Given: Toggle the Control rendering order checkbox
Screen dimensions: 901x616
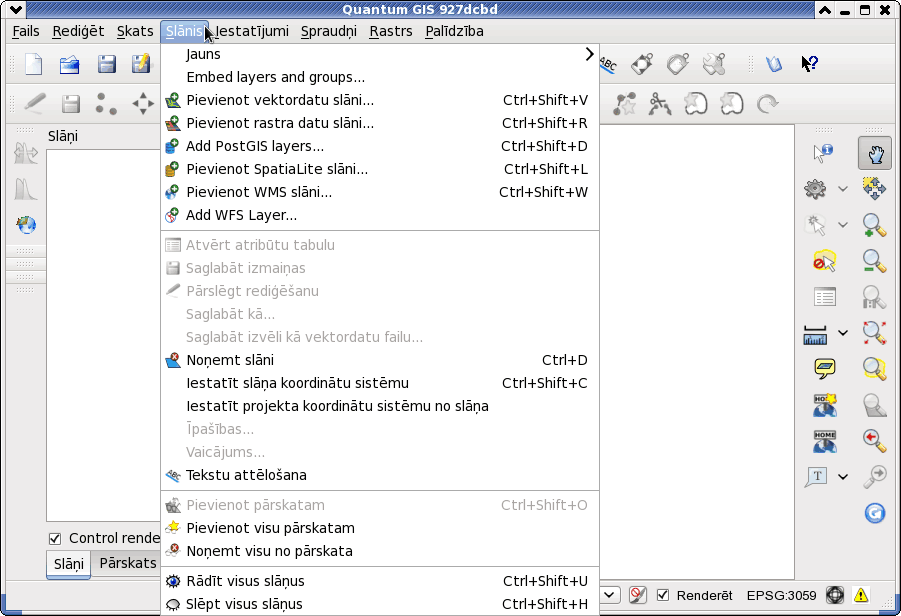Looking at the screenshot, I should (x=55, y=538).
